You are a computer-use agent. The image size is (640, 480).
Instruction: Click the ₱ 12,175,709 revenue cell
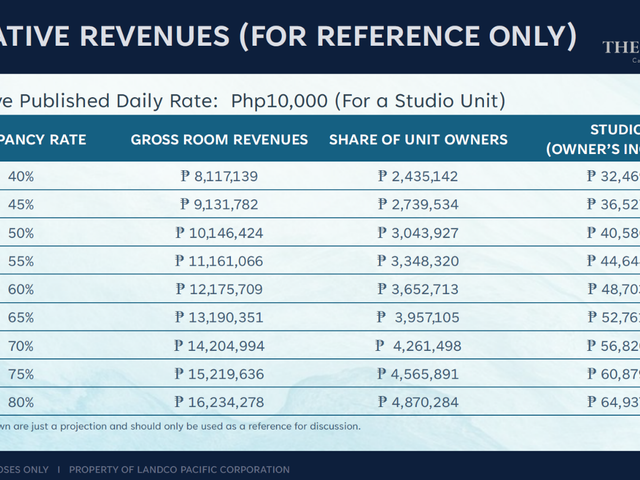tap(219, 289)
